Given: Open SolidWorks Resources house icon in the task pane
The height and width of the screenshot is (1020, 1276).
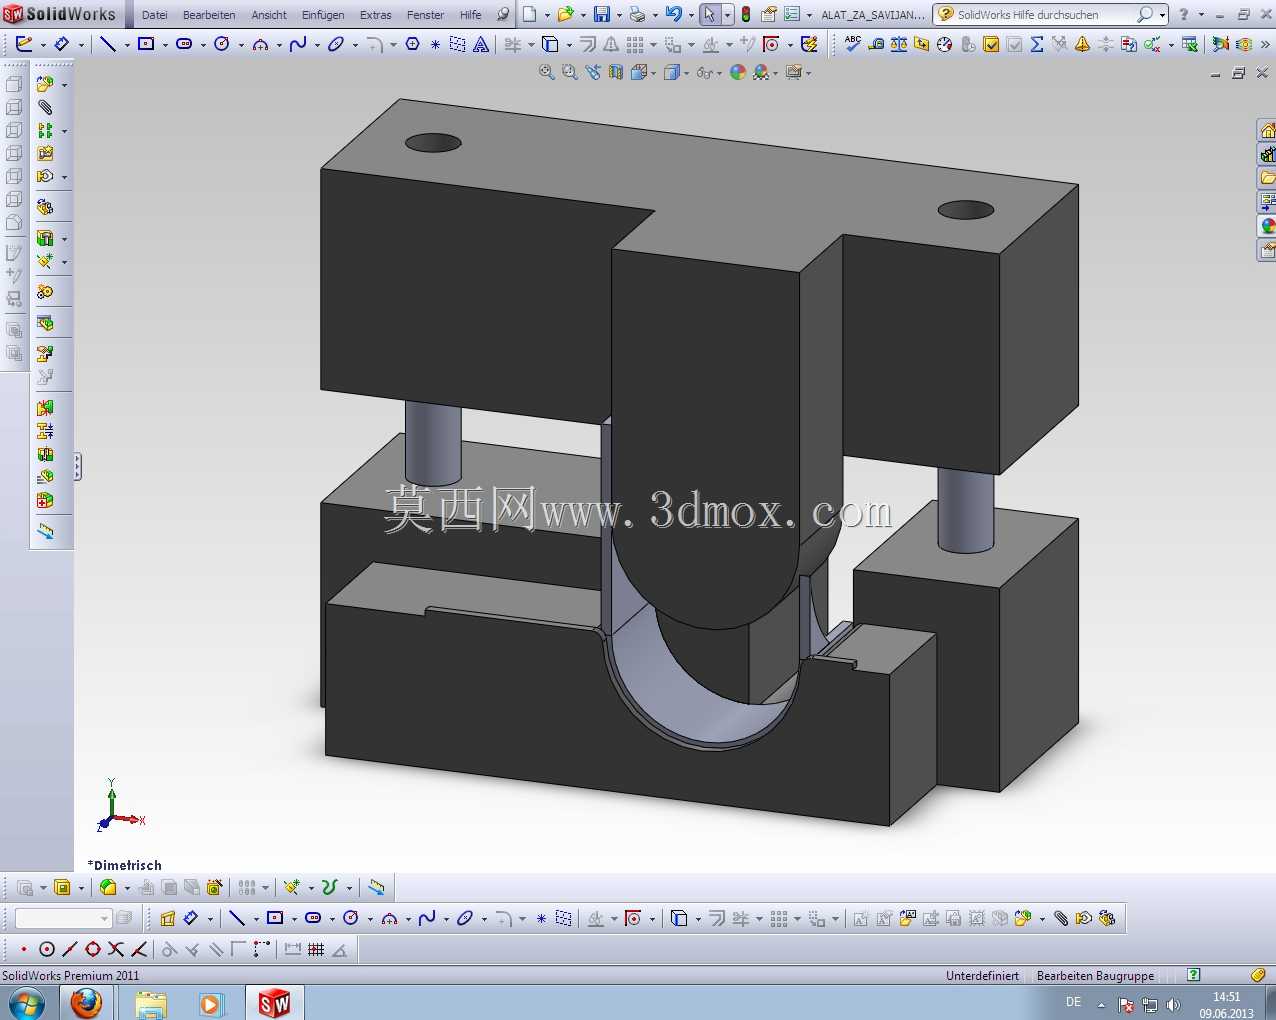Looking at the screenshot, I should [1267, 131].
